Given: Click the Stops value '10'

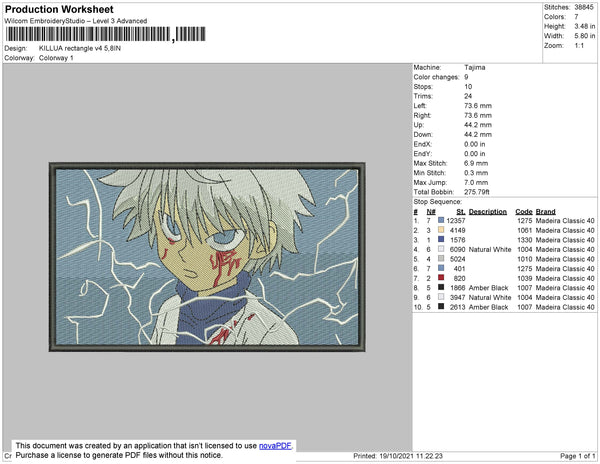Looking at the screenshot, I should coord(468,86).
